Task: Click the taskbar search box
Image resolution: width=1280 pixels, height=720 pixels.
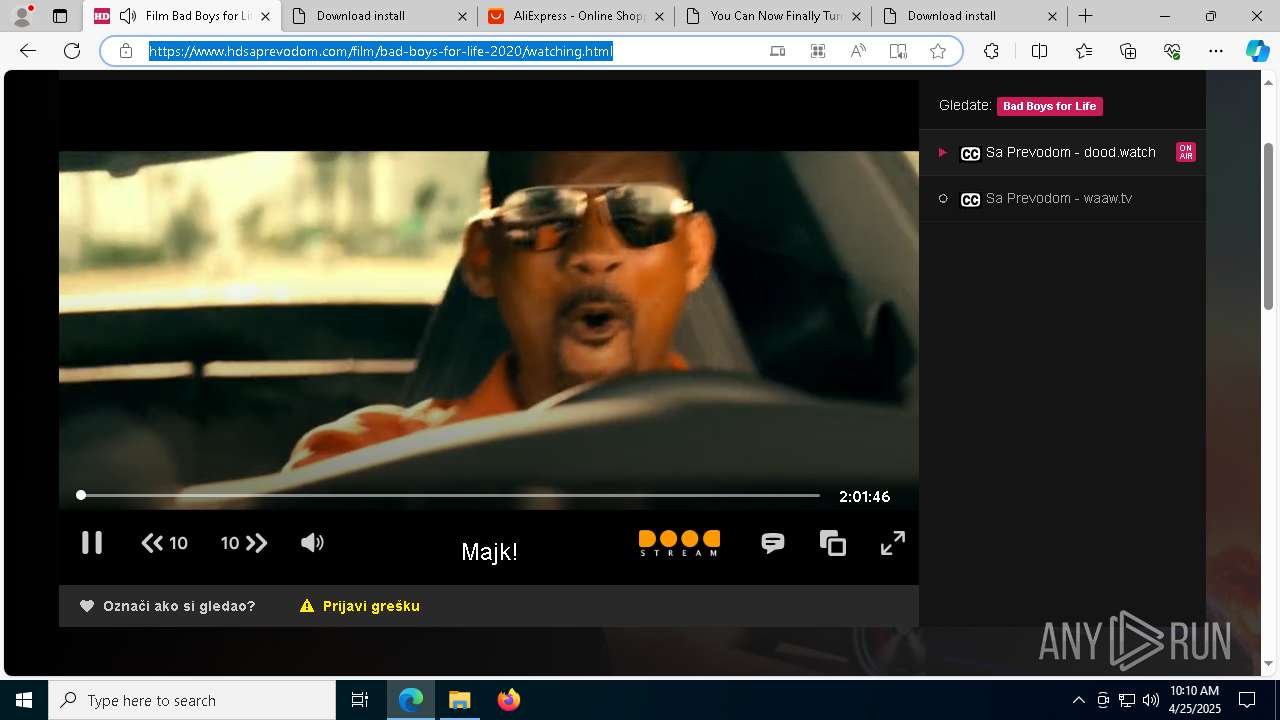Action: pyautogui.click(x=192, y=700)
